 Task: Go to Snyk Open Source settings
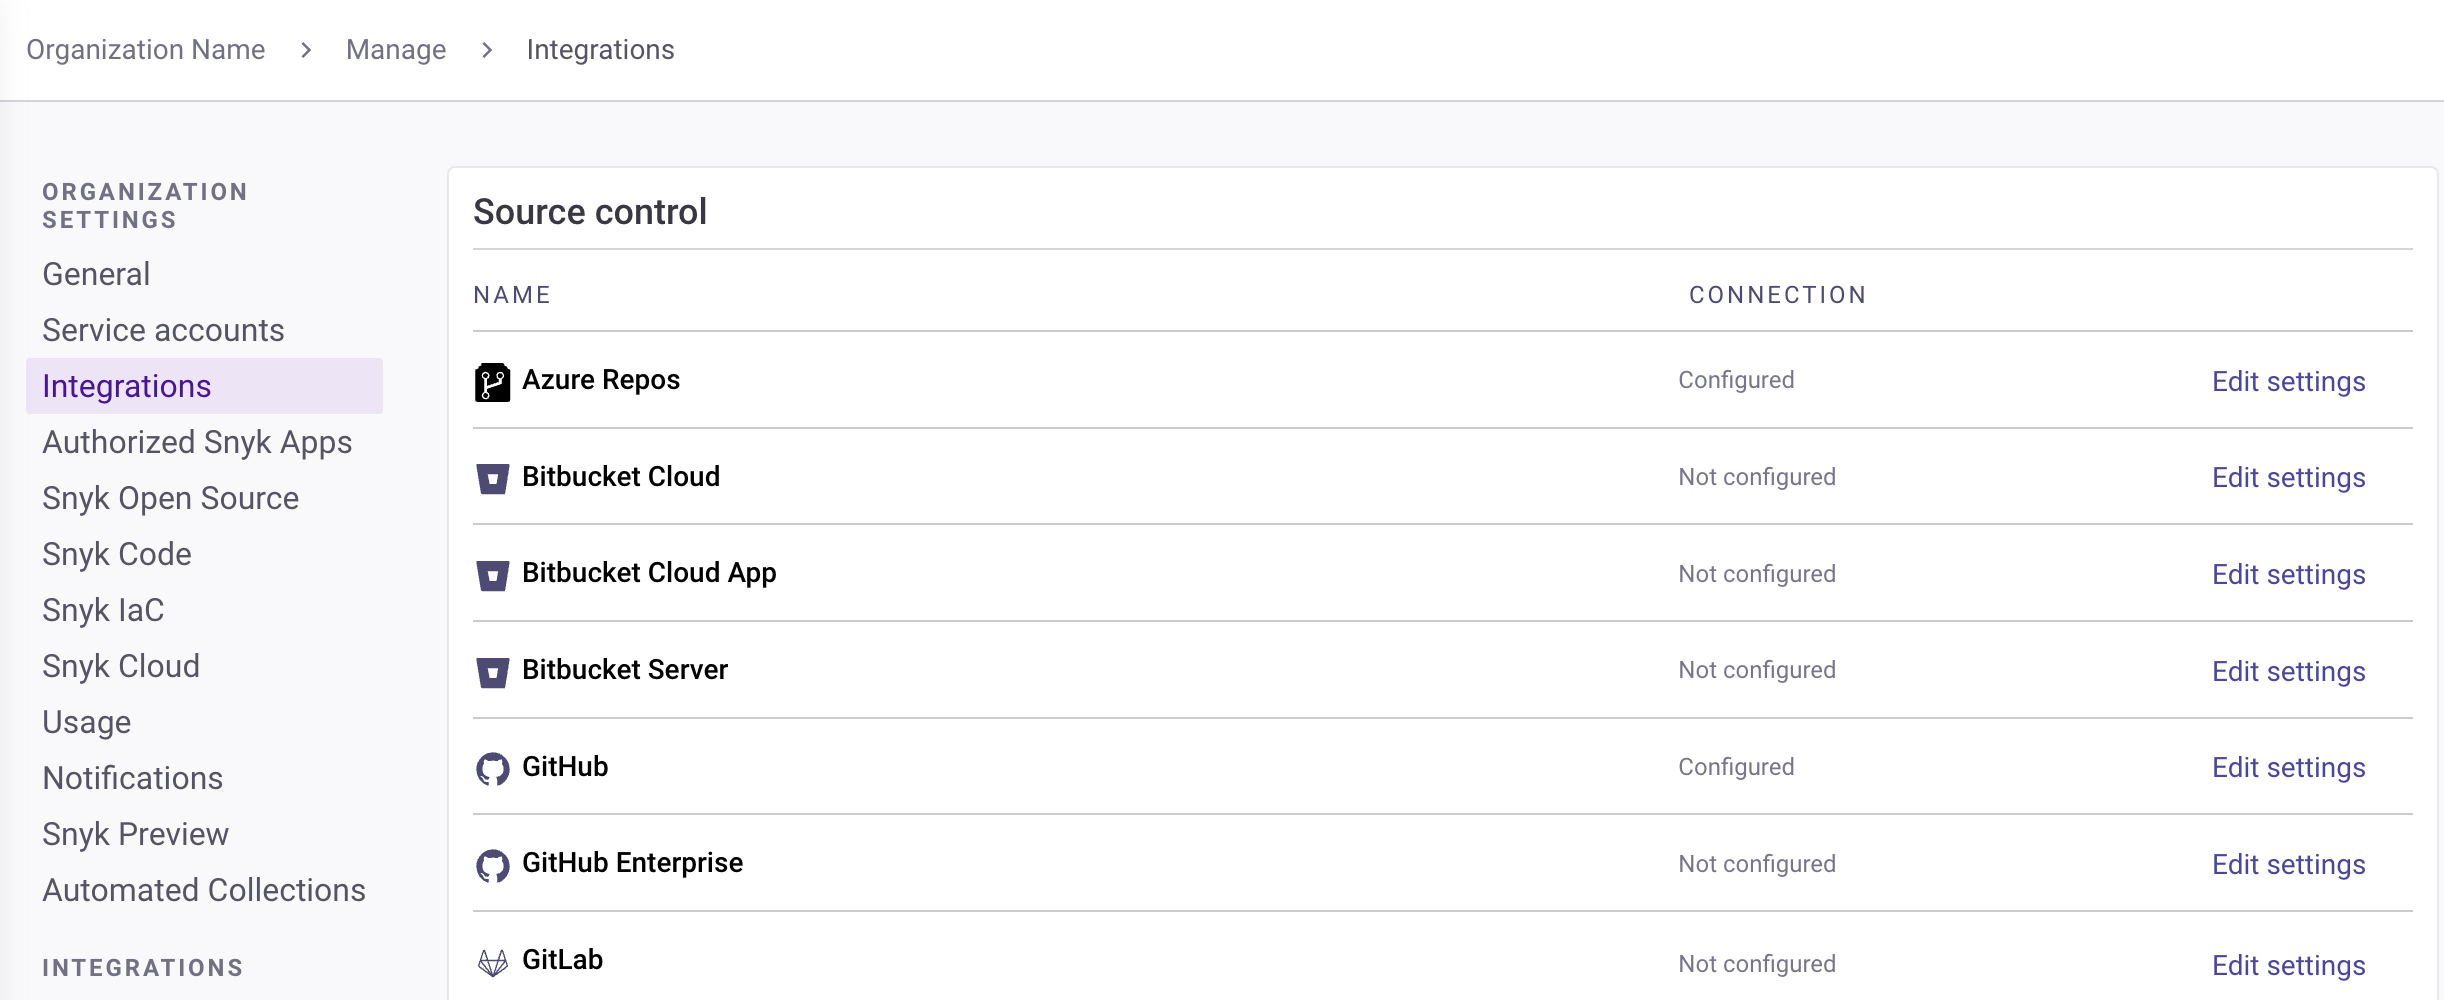click(171, 497)
